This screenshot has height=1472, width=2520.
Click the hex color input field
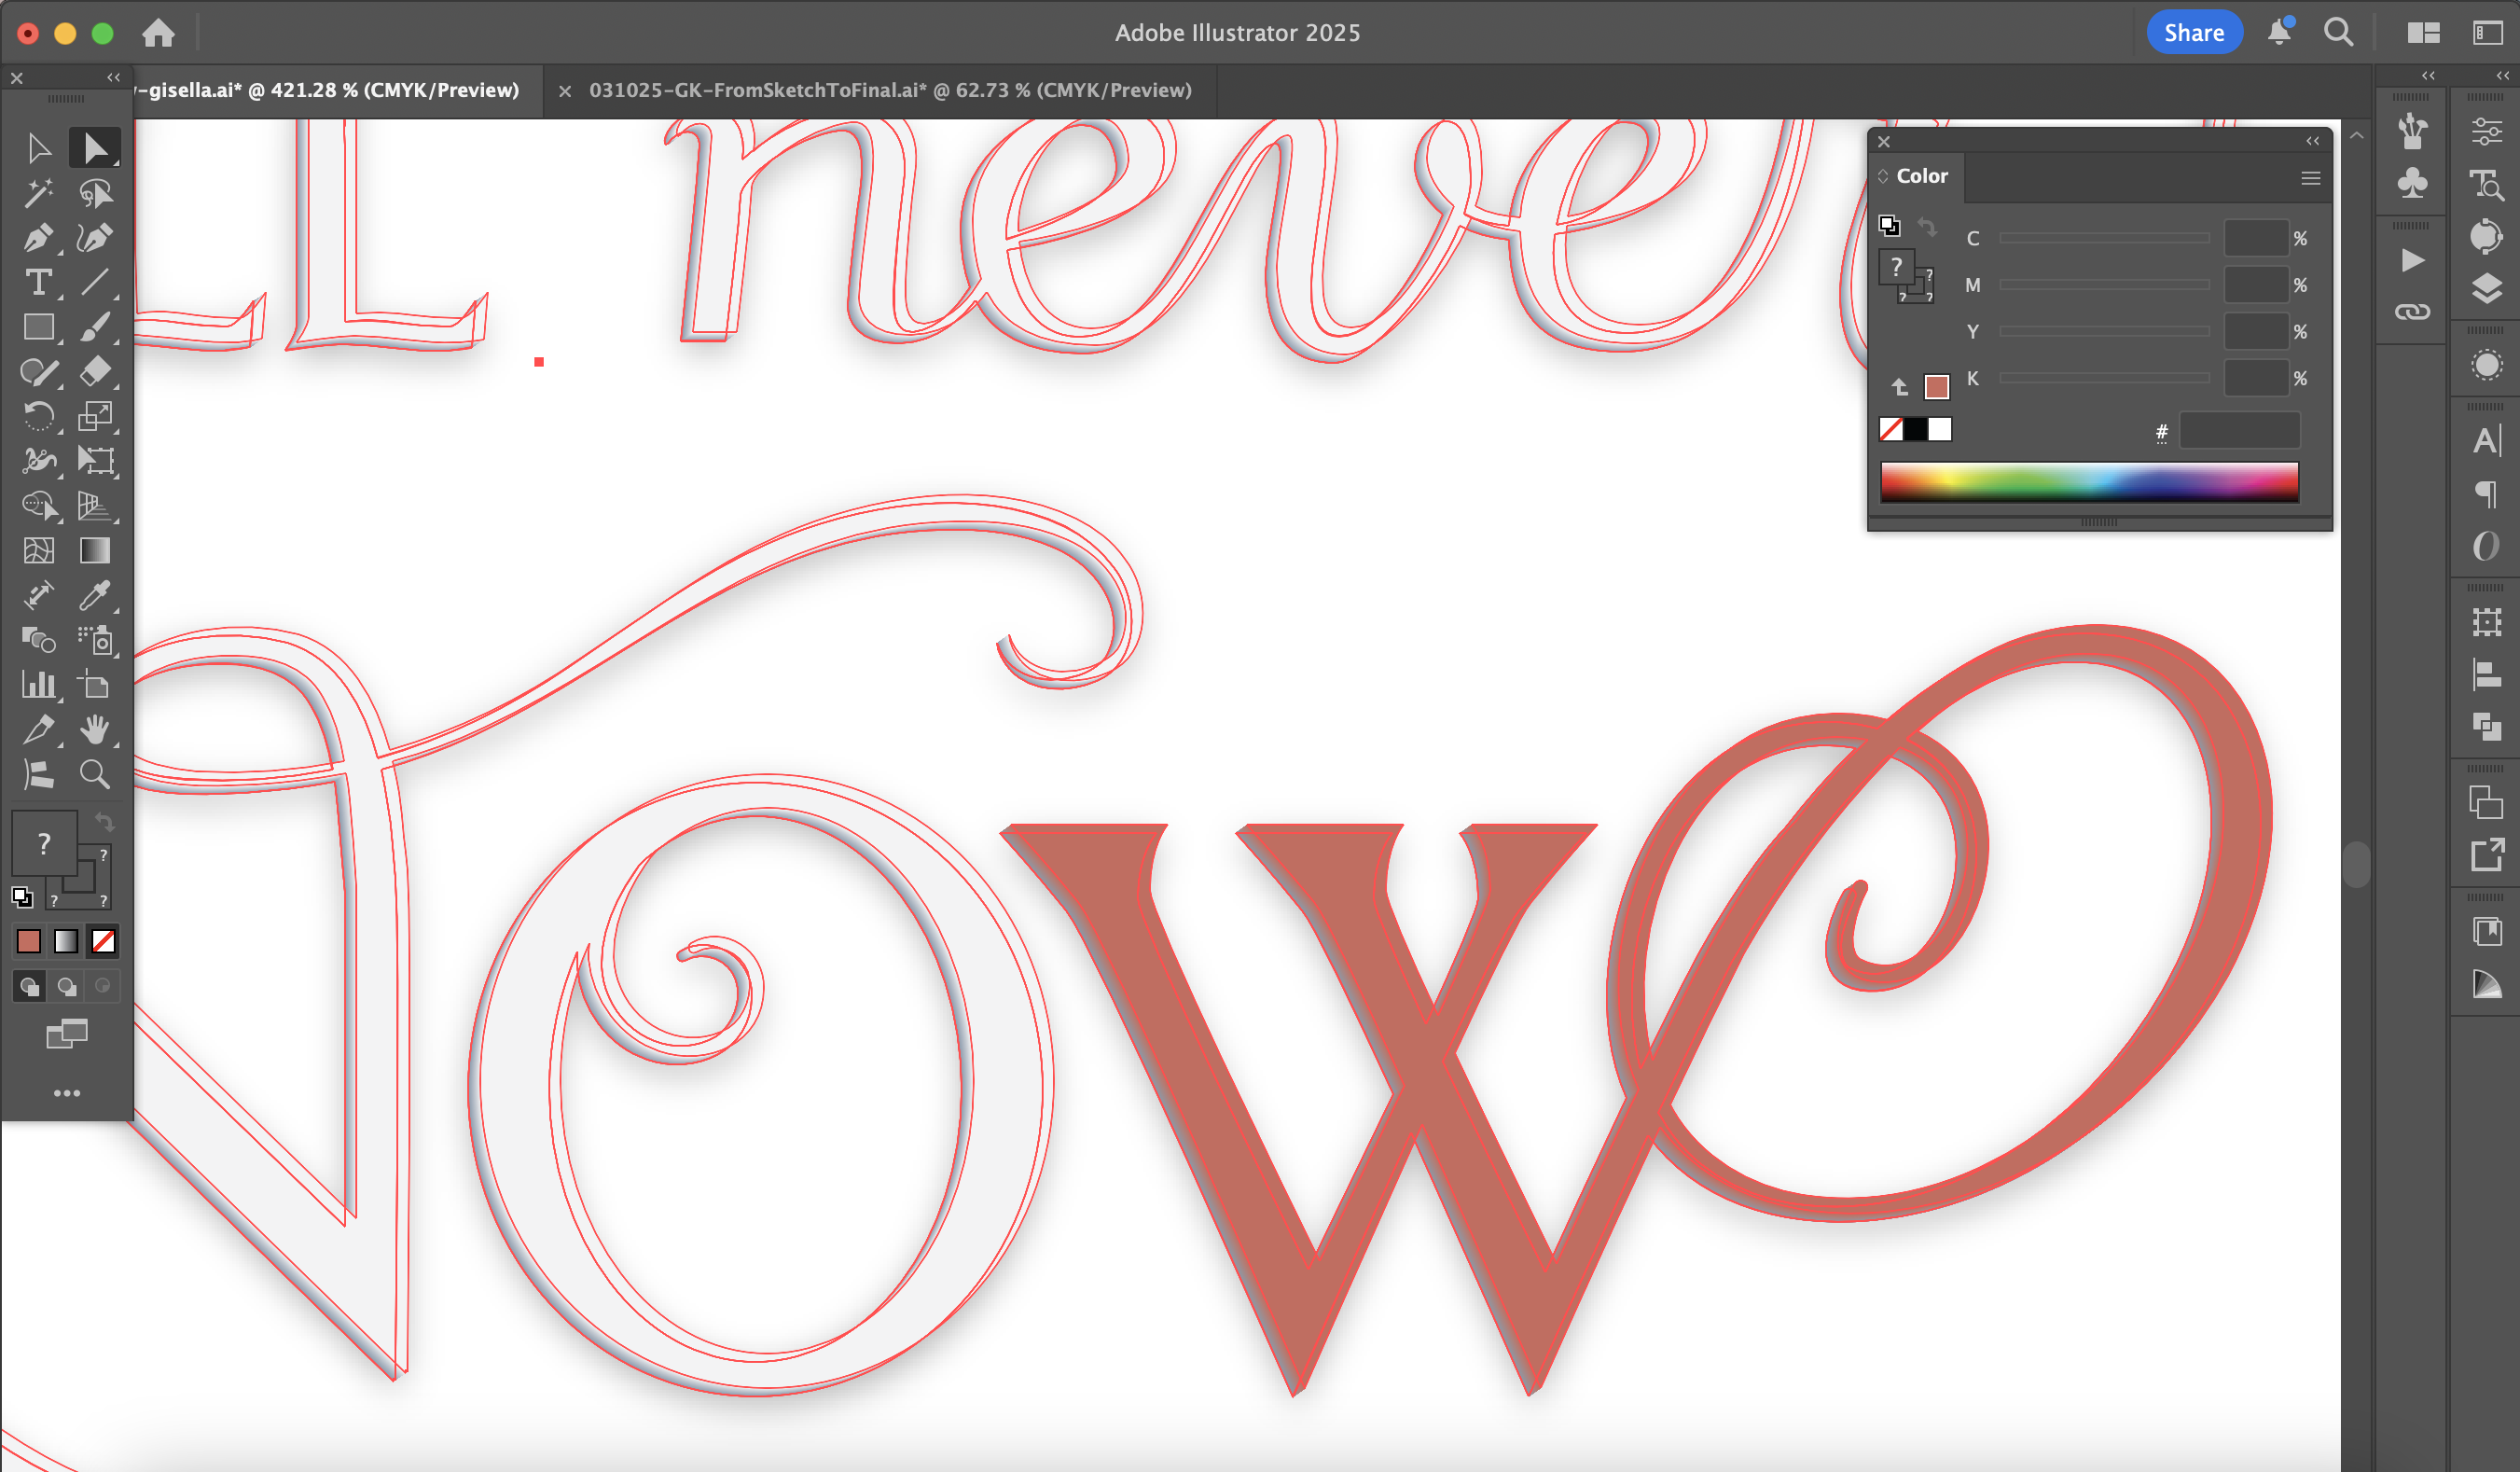coord(2239,431)
